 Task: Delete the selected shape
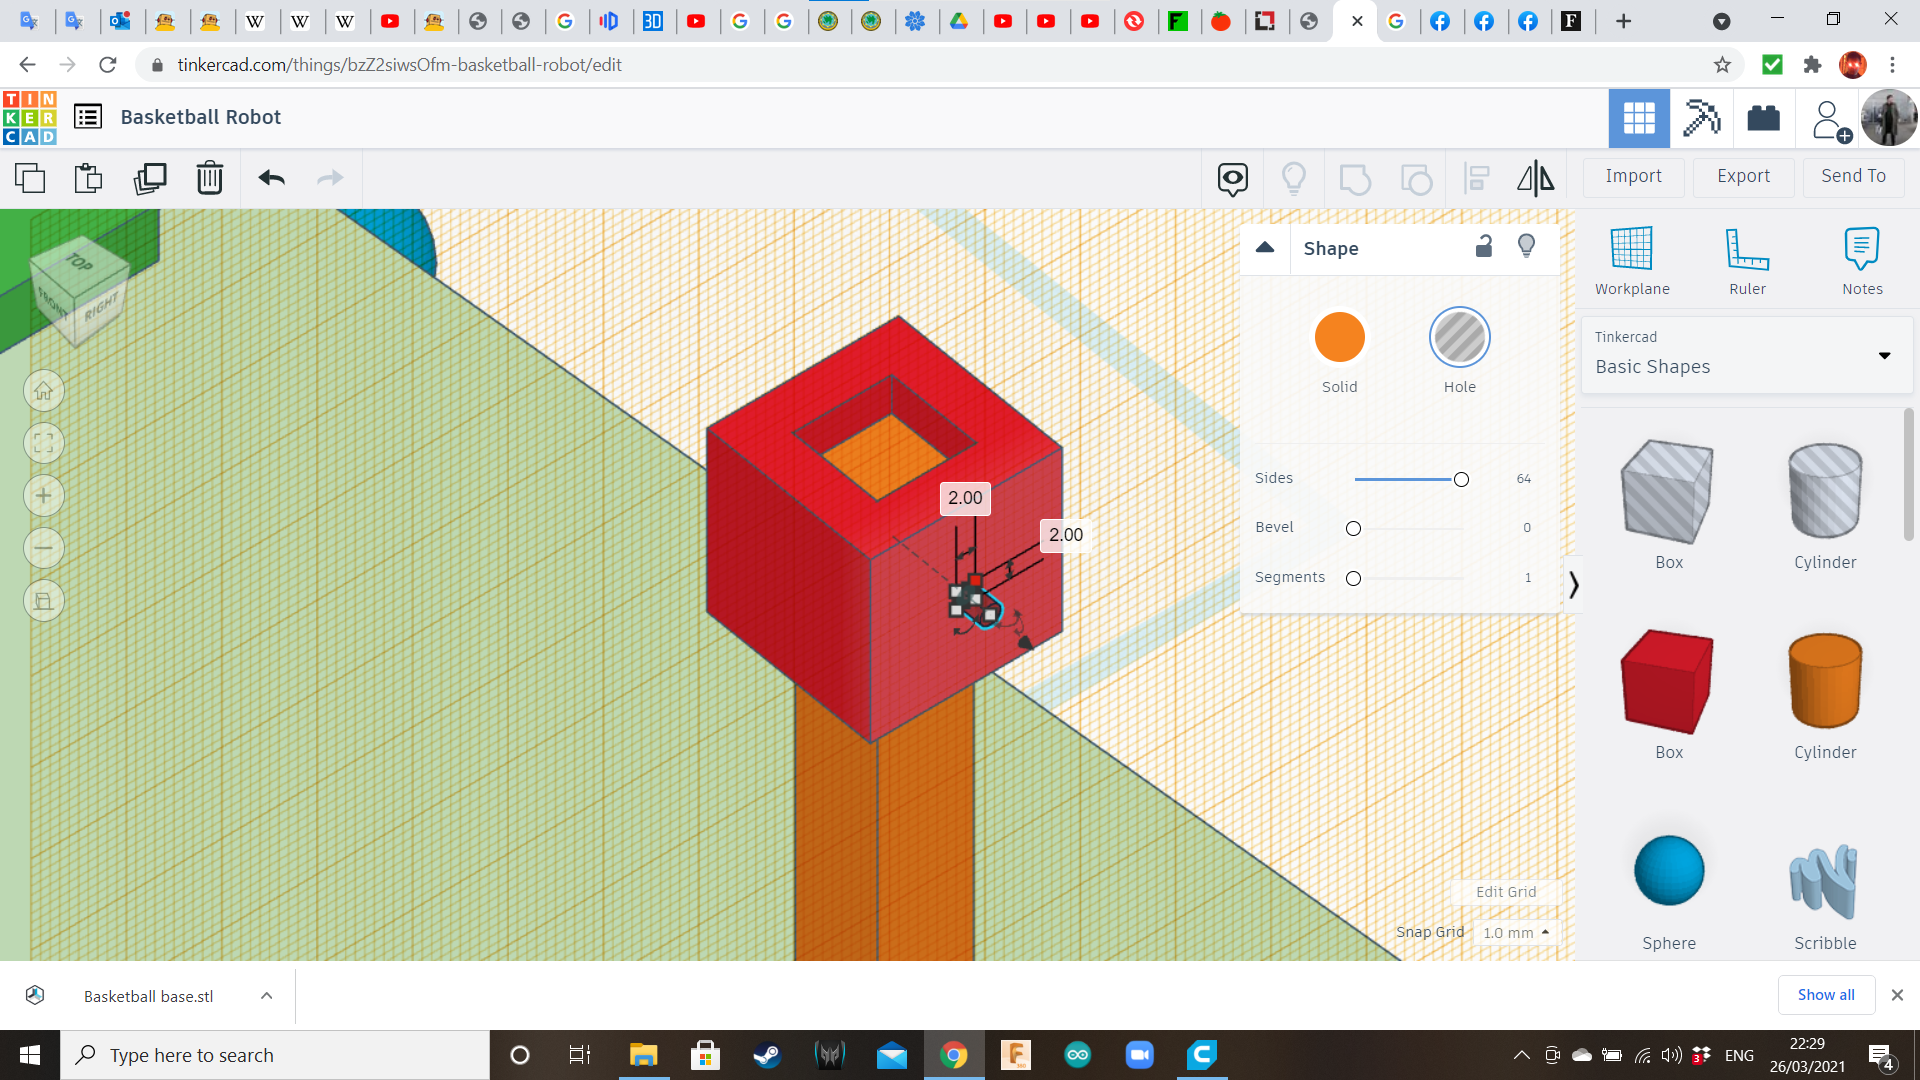coord(209,178)
